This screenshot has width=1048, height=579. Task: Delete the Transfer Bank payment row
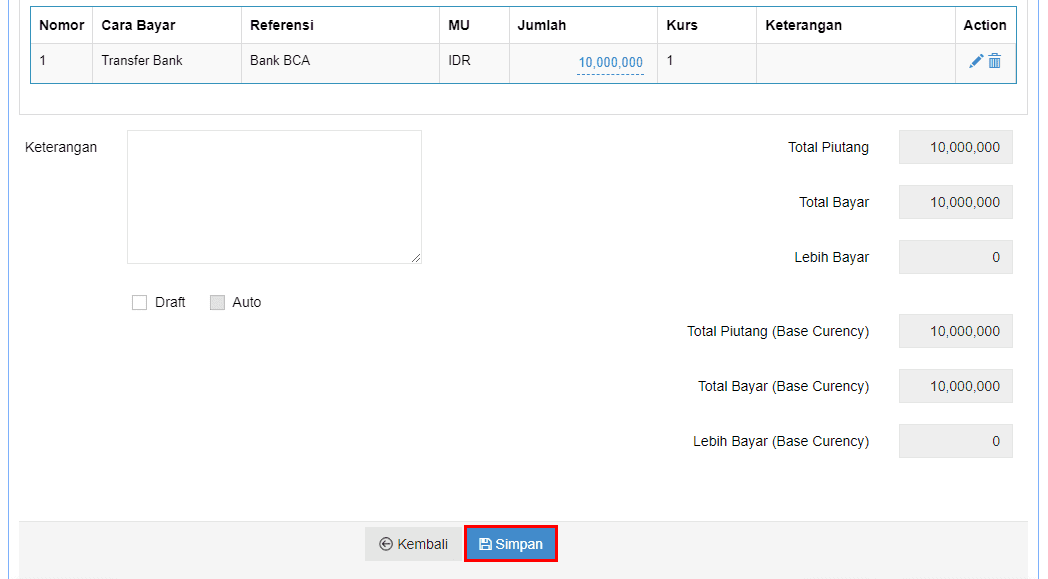pyautogui.click(x=995, y=61)
